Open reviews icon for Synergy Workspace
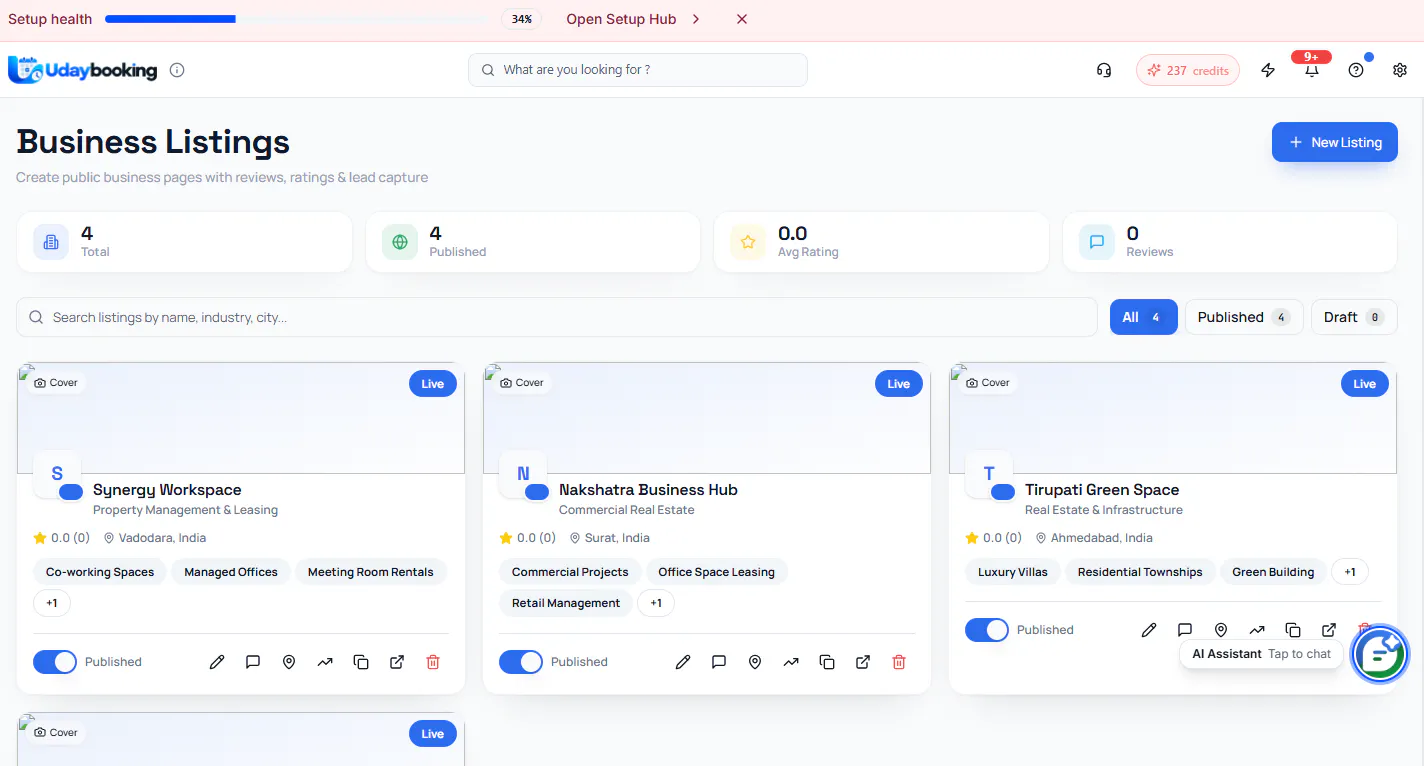This screenshot has height=766, width=1424. (x=253, y=662)
